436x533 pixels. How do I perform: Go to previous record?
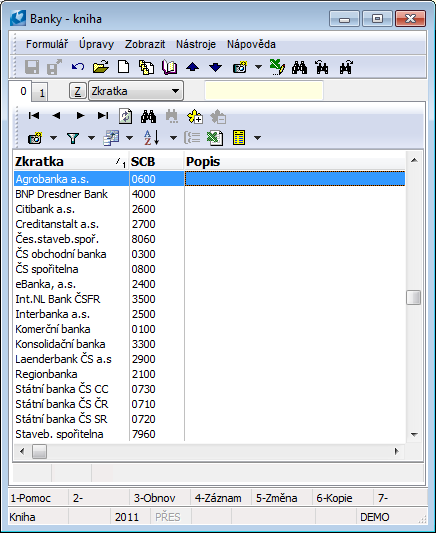pyautogui.click(x=56, y=116)
